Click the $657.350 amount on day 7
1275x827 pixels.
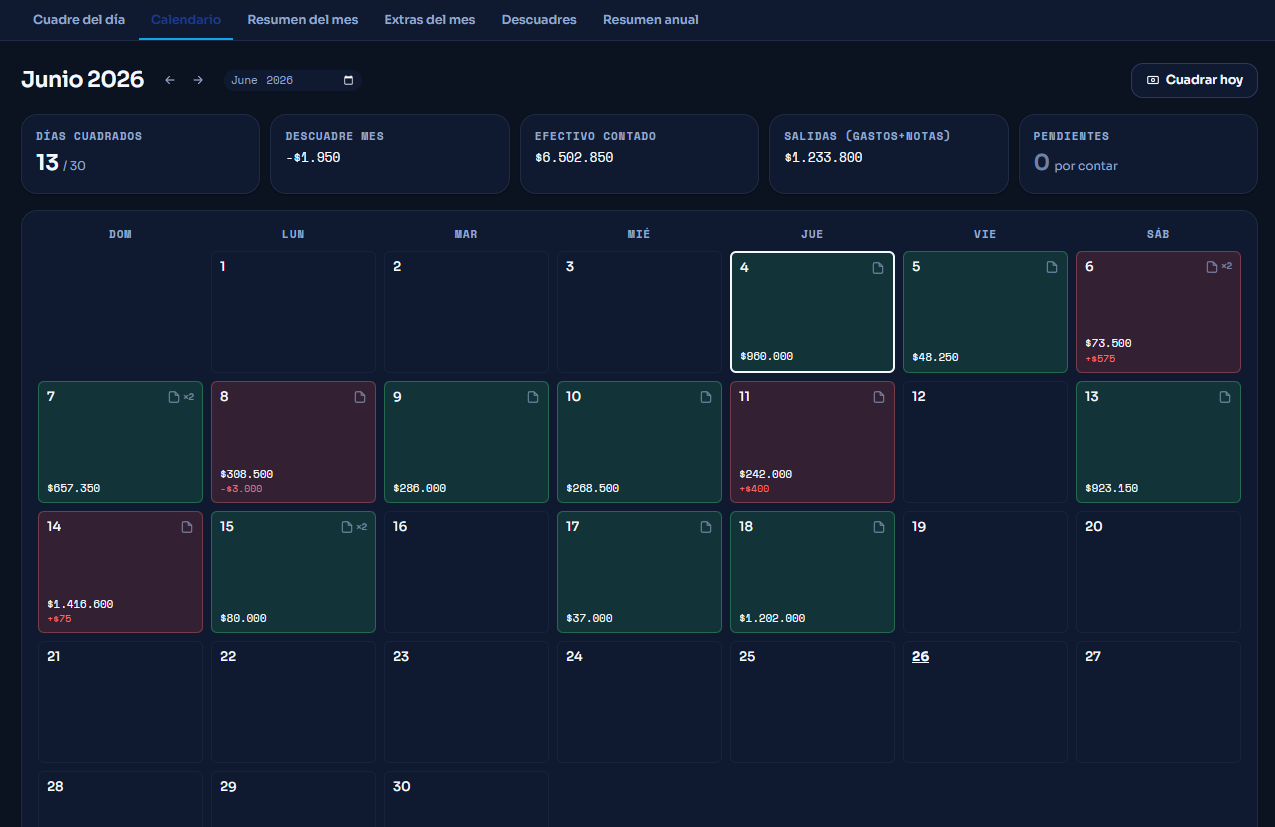[74, 489]
